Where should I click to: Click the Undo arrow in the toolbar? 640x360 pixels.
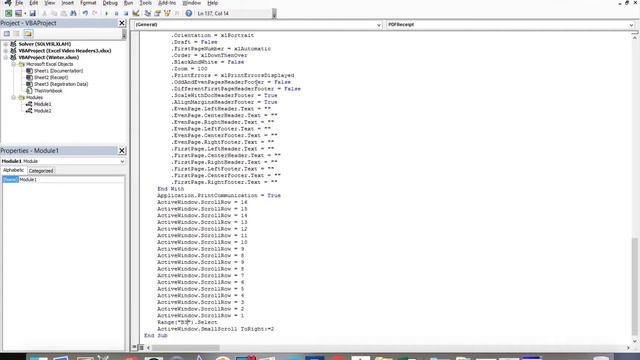coord(85,13)
